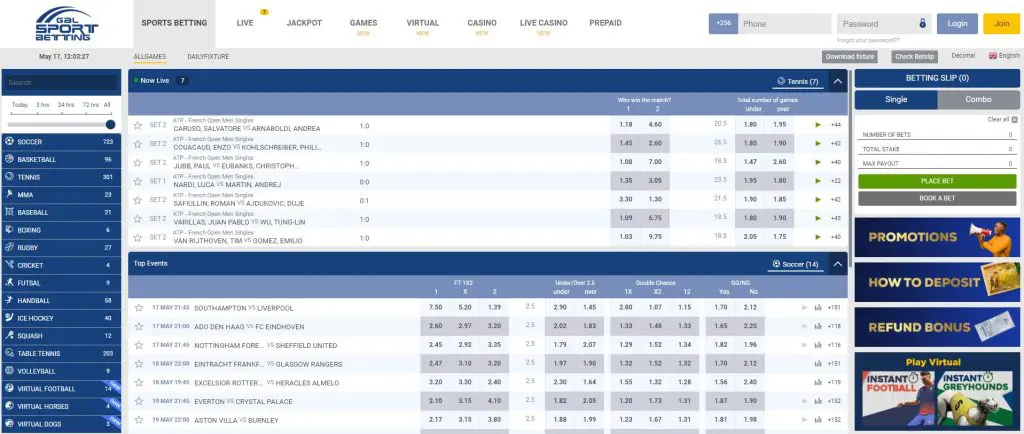Change Decimal odds format
Image resolution: width=1024 pixels, height=434 pixels.
pos(963,56)
